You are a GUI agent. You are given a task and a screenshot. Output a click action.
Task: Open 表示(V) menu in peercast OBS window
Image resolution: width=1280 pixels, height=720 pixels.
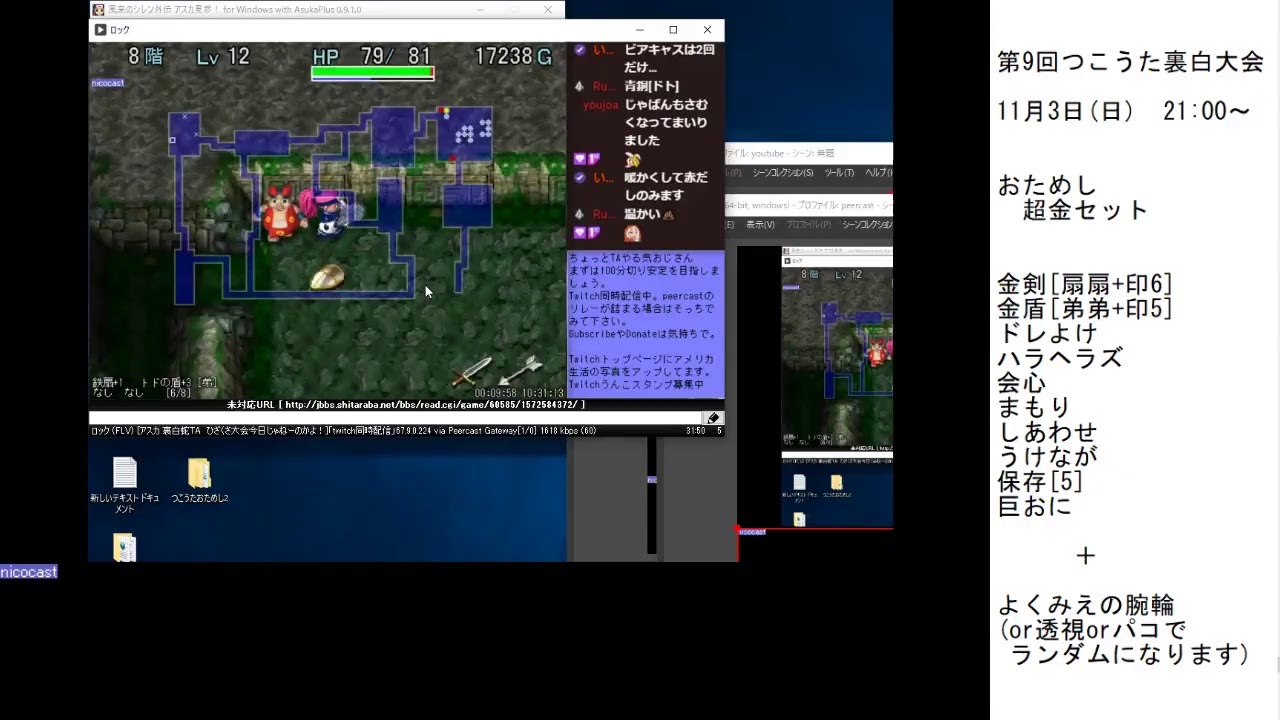761,225
